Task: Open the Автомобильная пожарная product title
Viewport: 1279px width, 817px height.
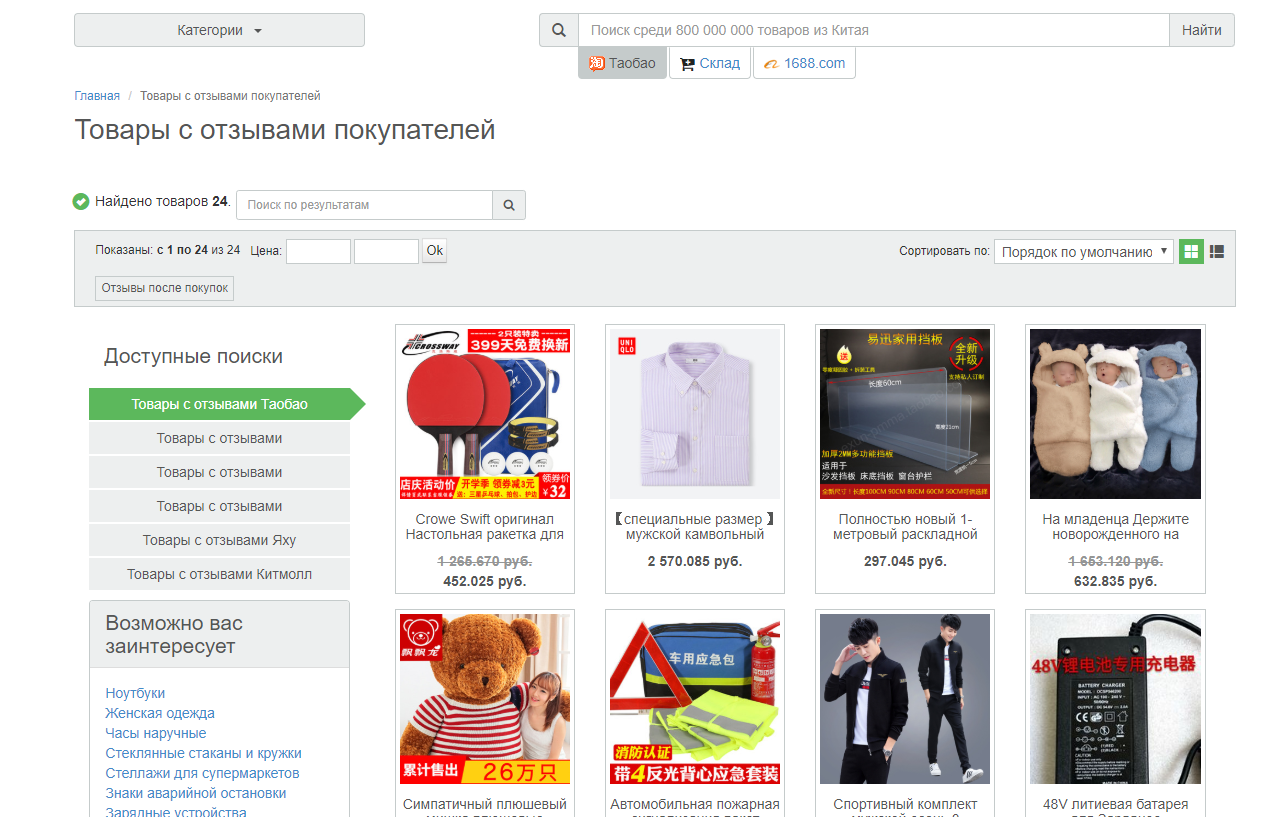Action: [695, 808]
